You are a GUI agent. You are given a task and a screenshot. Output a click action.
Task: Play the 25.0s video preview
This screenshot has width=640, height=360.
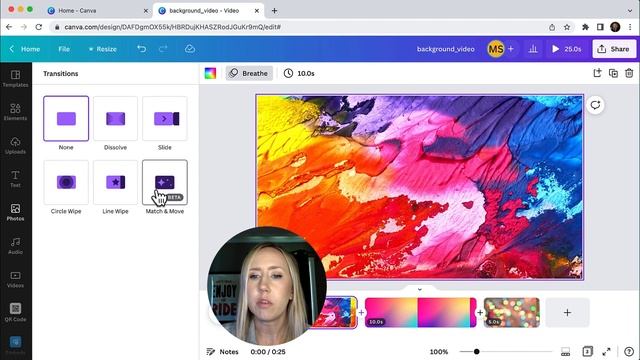pos(567,49)
